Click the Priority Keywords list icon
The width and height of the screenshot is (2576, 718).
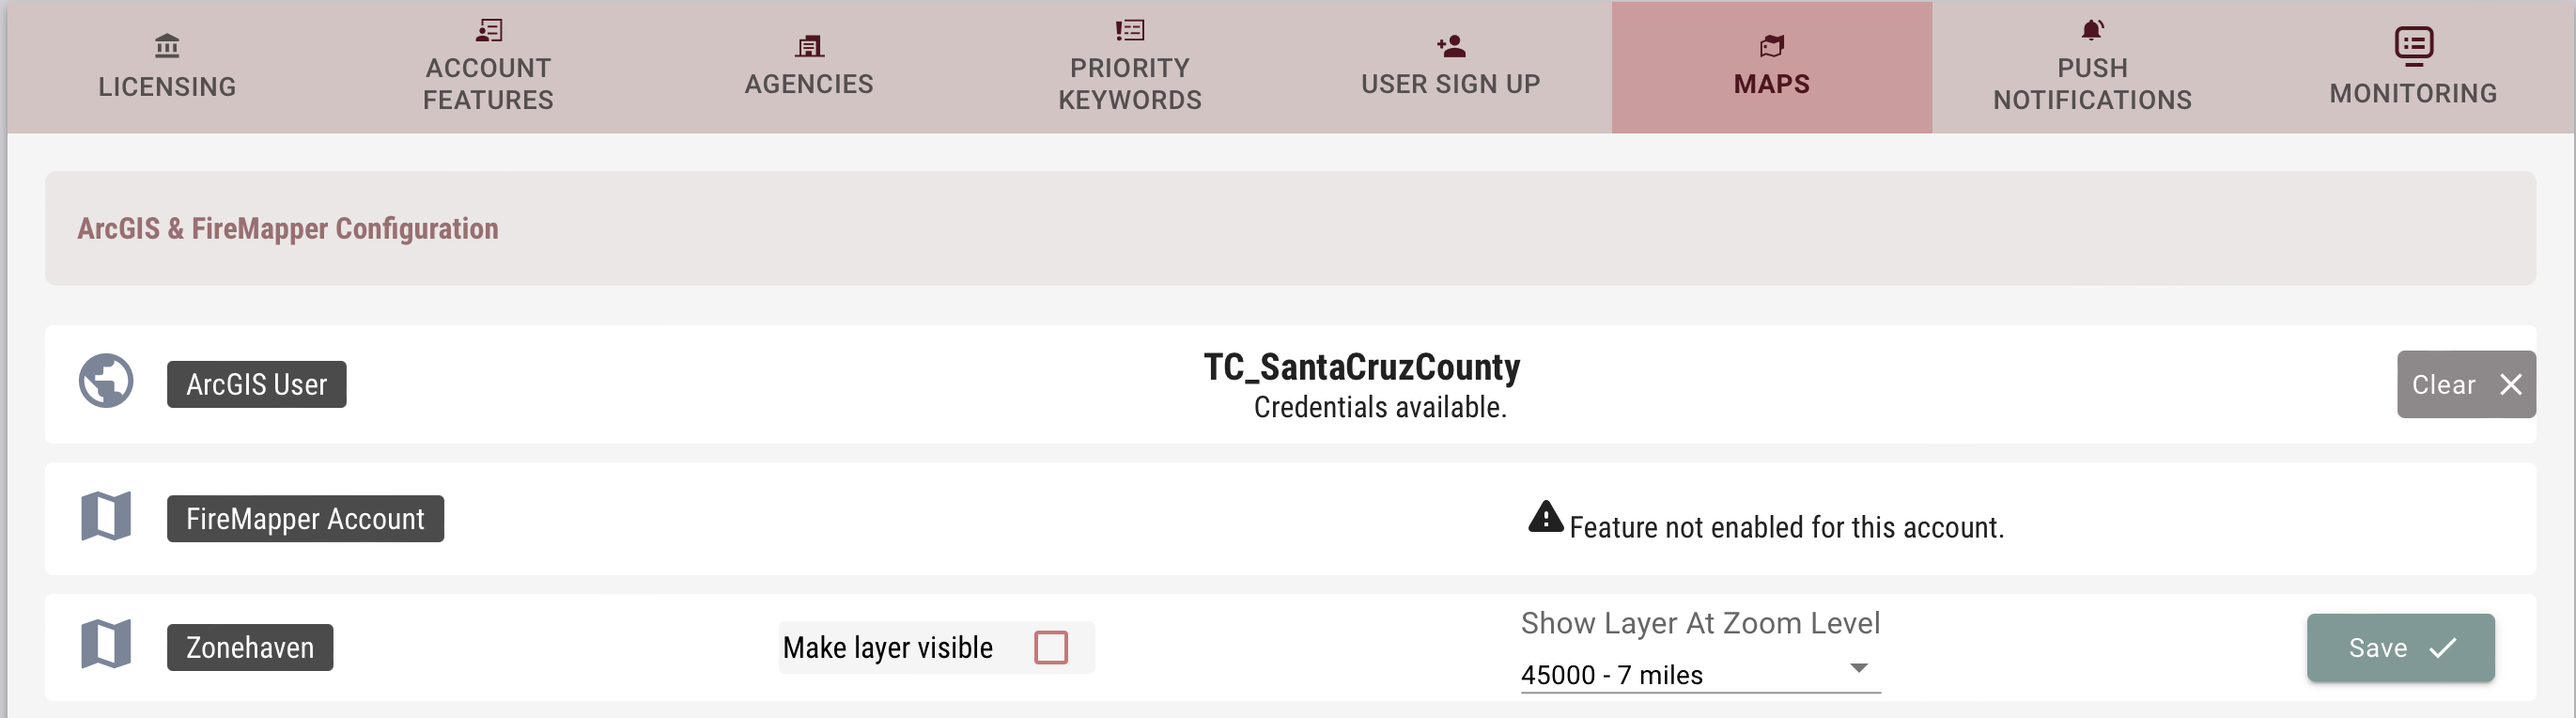coord(1130,30)
